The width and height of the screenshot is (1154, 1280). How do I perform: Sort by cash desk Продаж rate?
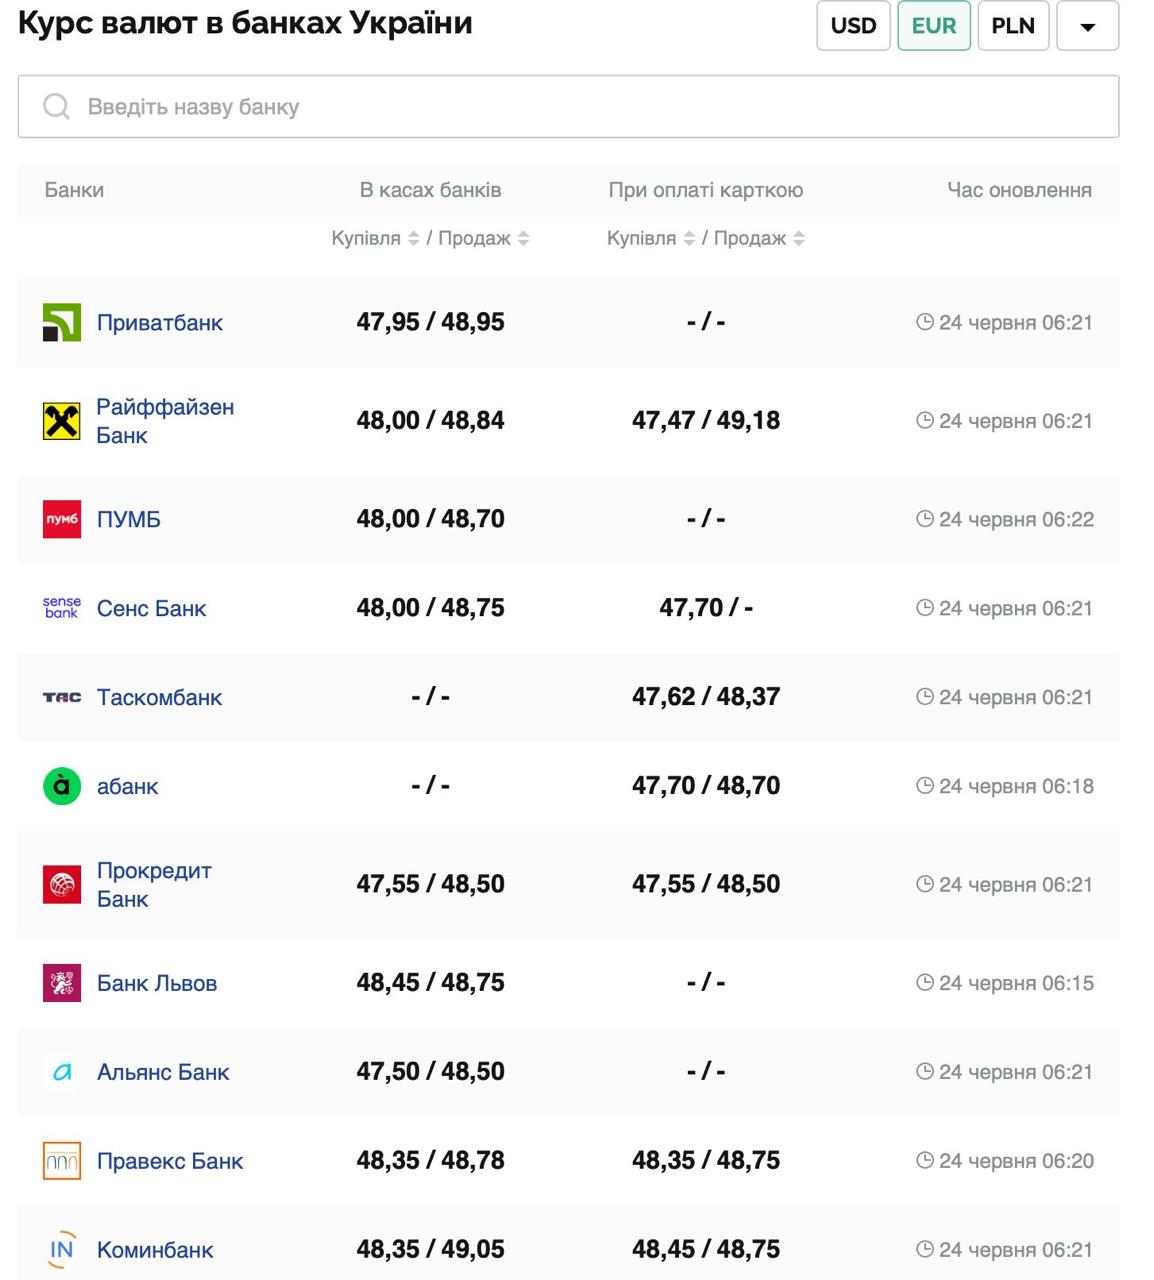pyautogui.click(x=523, y=238)
